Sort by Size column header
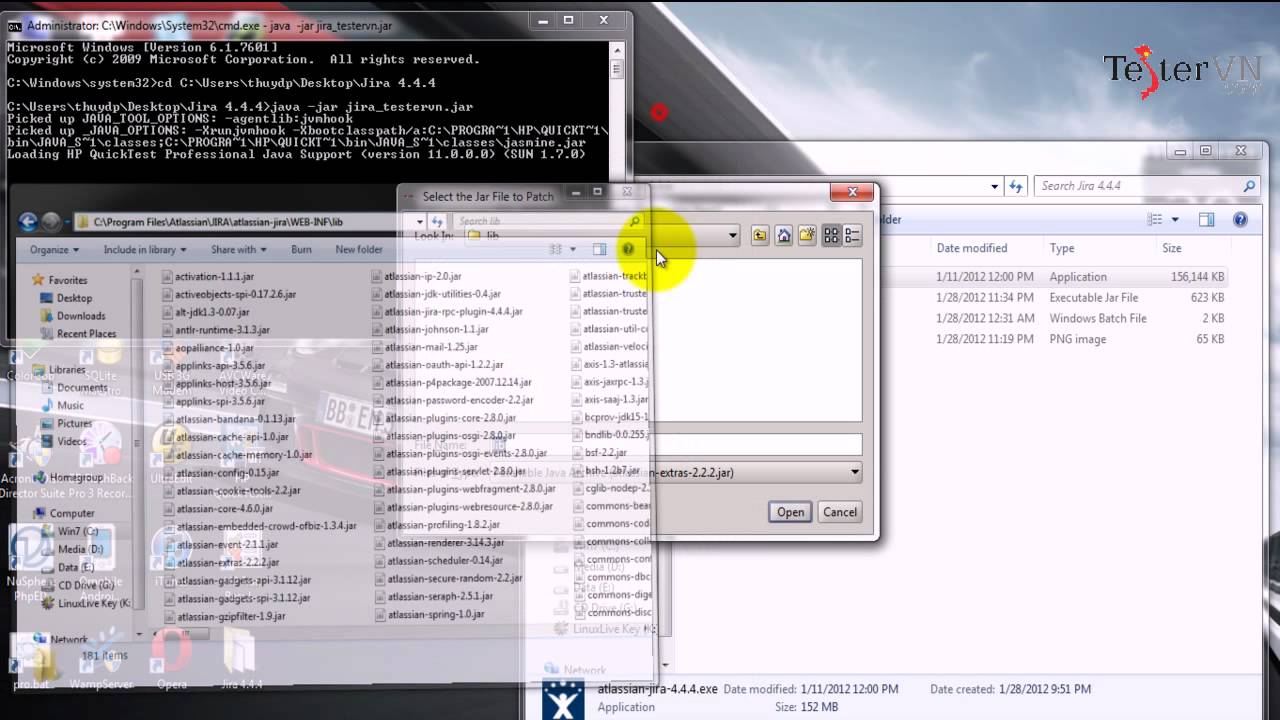Image resolution: width=1280 pixels, height=720 pixels. 1172,248
